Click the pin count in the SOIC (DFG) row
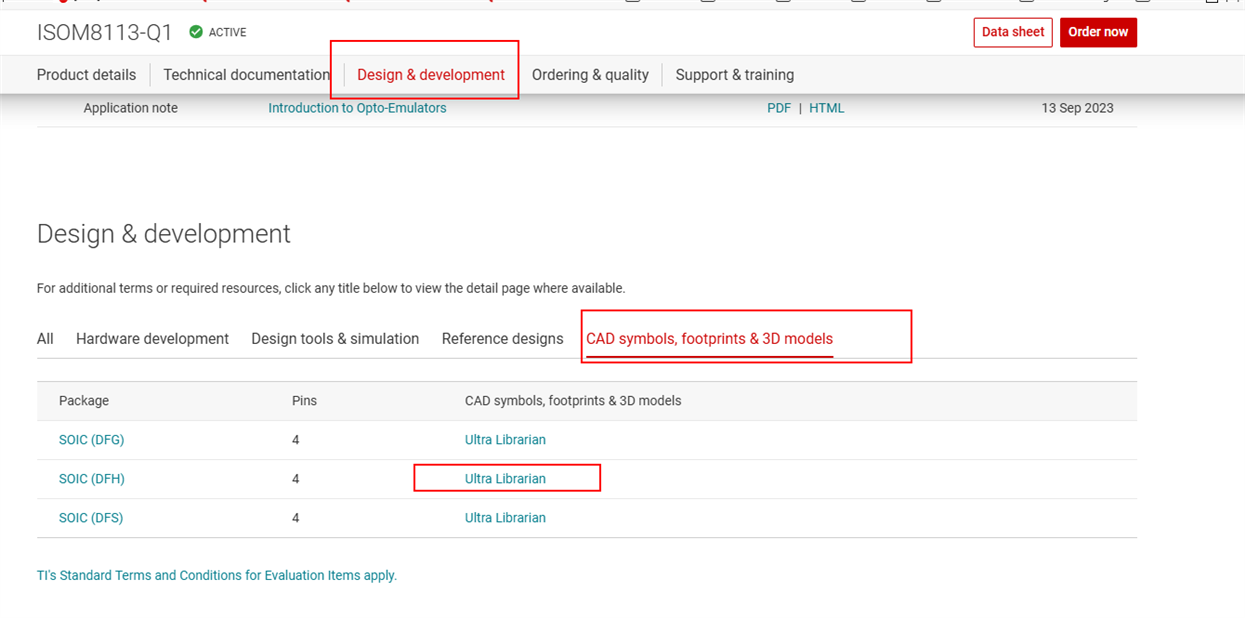The height and width of the screenshot is (618, 1245). pyautogui.click(x=296, y=440)
